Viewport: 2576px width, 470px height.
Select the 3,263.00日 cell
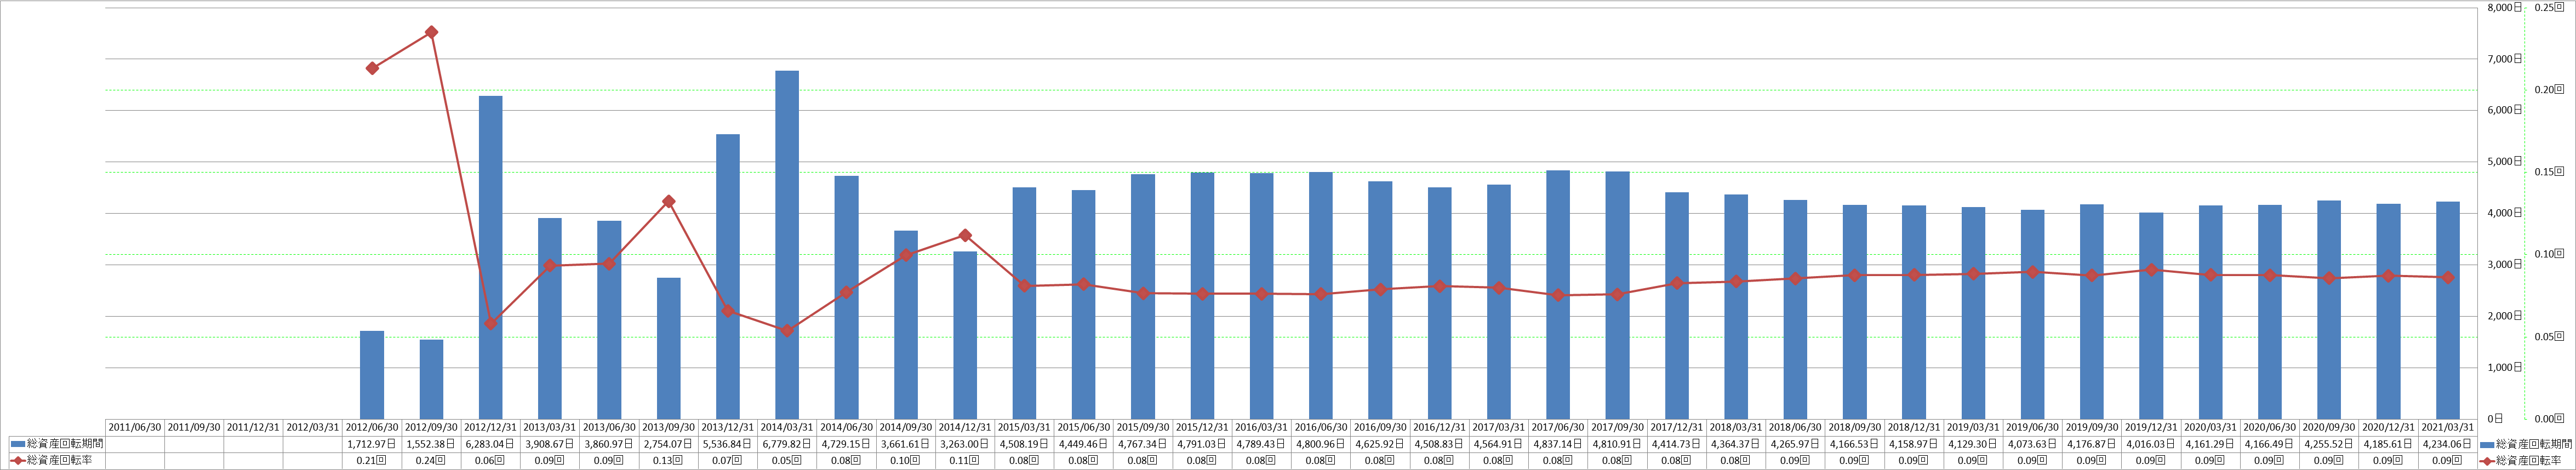(x=965, y=443)
